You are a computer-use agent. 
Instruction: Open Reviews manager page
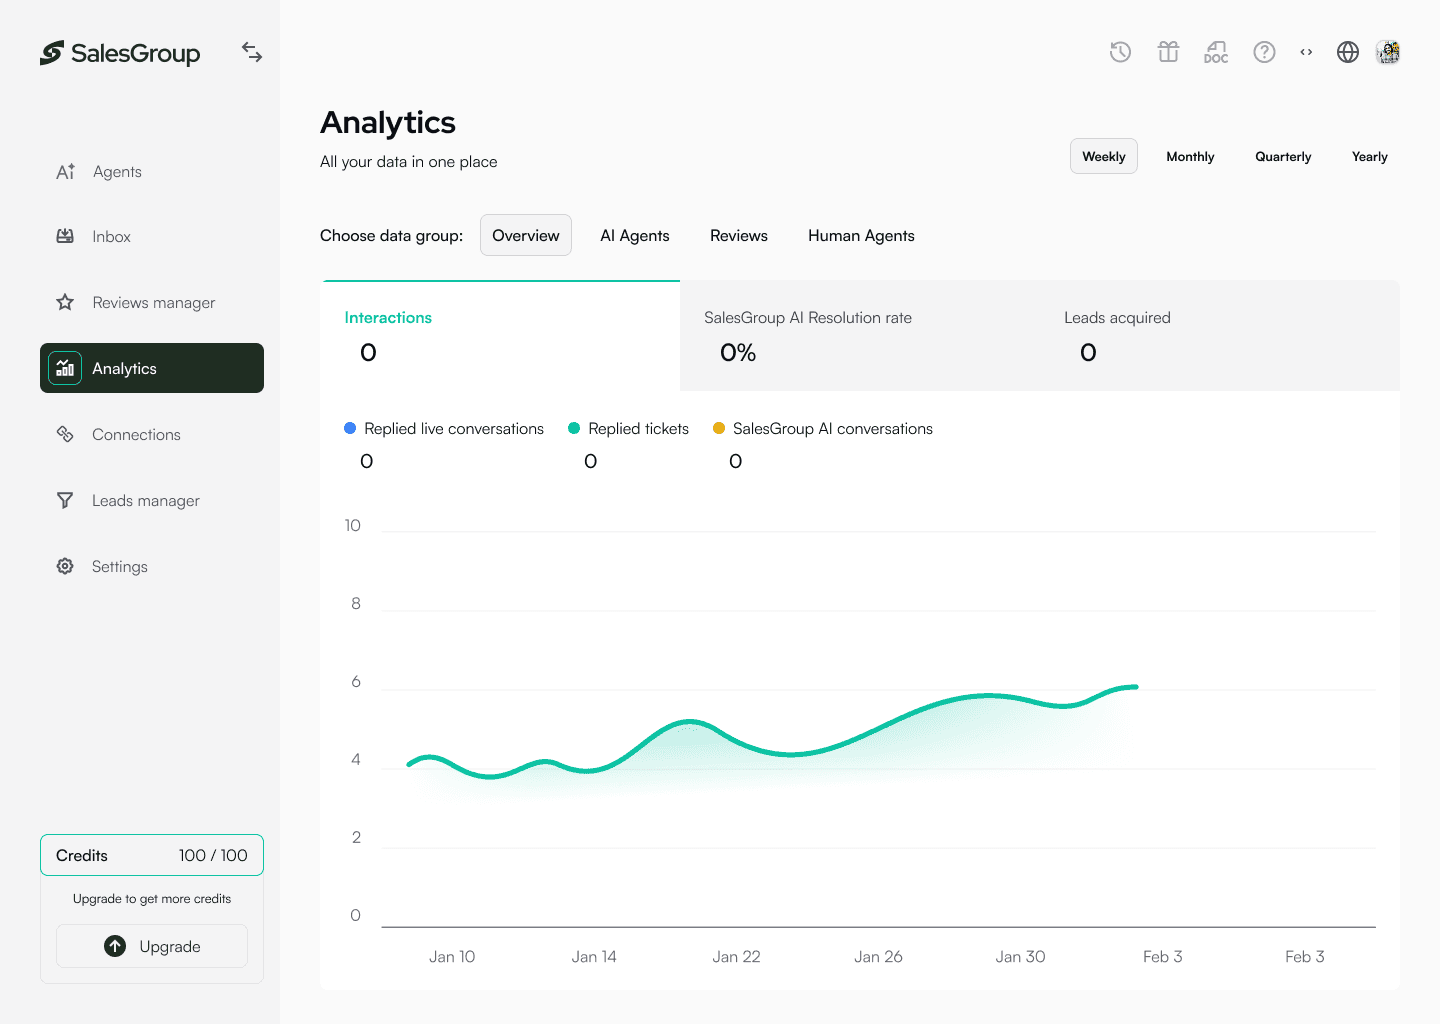tap(152, 302)
